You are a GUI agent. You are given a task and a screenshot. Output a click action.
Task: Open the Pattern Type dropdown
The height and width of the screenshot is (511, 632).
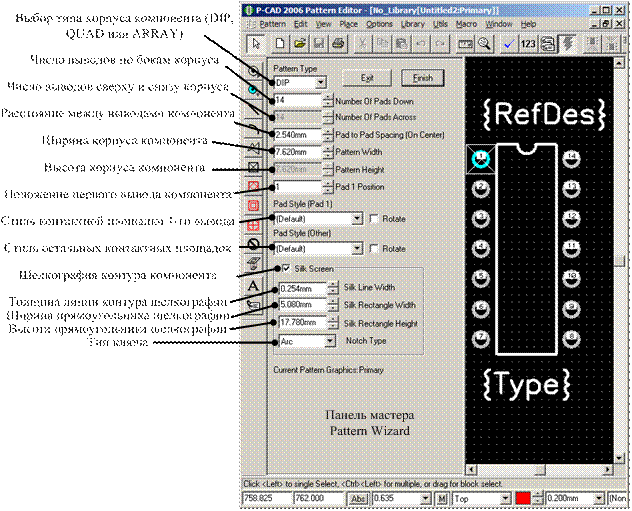click(320, 83)
